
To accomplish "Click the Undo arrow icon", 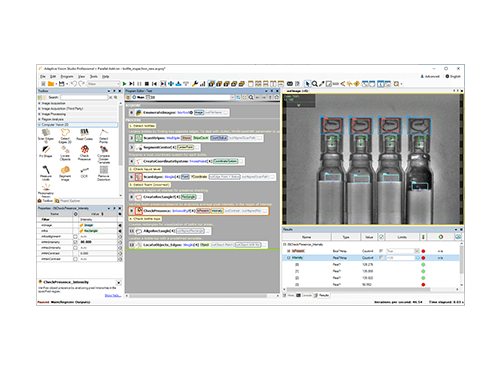I will (73, 84).
